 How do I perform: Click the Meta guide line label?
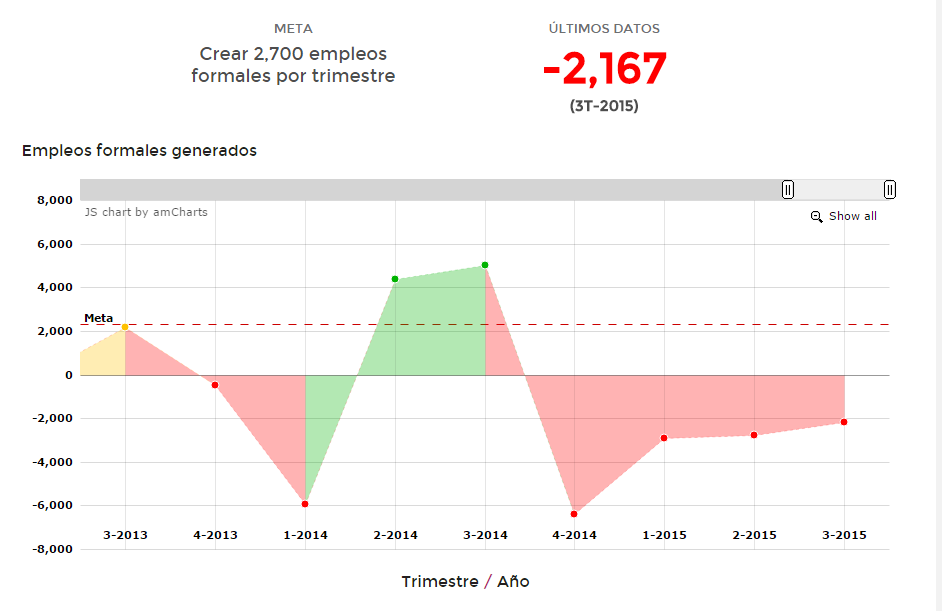98,318
